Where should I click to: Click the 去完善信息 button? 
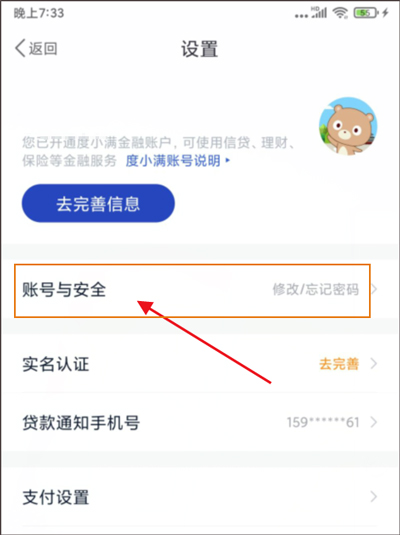coord(98,203)
